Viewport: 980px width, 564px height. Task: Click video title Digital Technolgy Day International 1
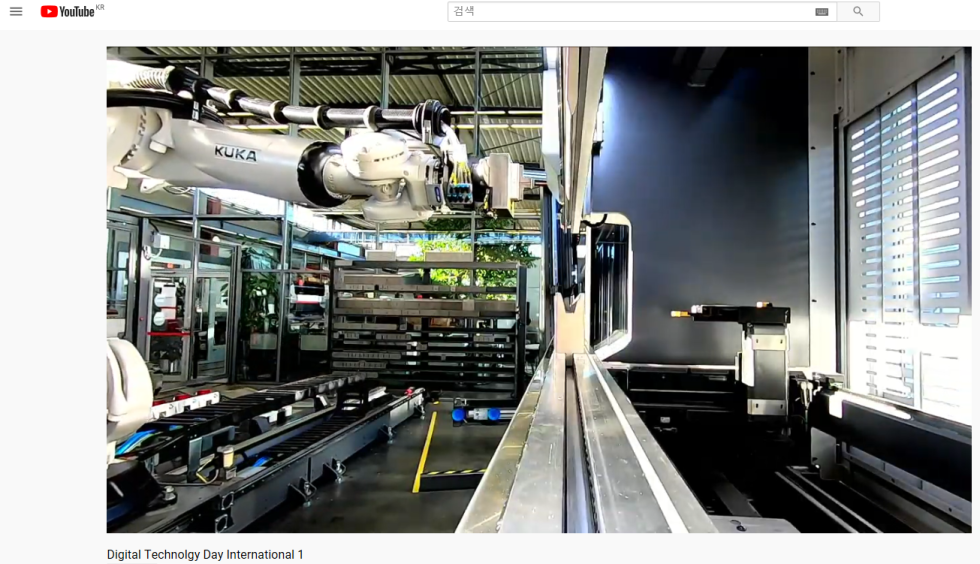(x=205, y=555)
